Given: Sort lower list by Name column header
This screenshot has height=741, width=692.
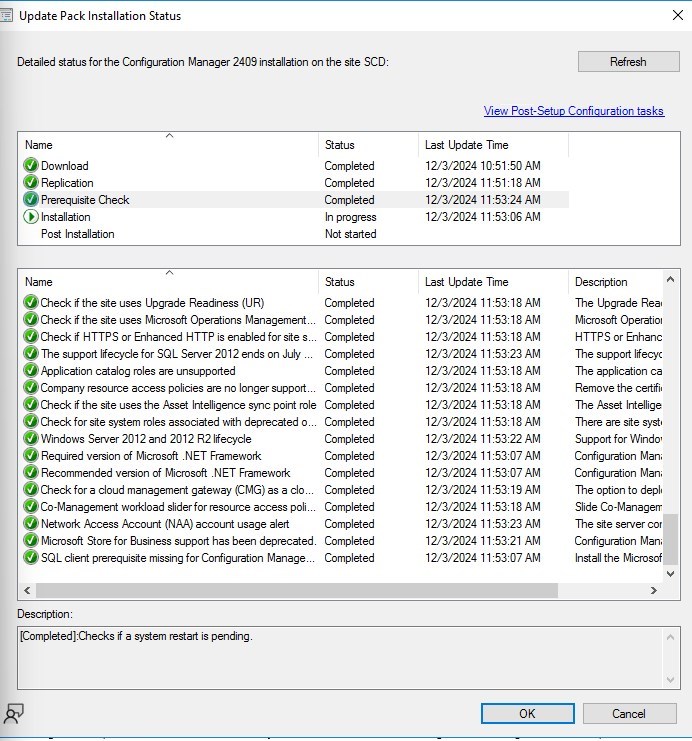Looking at the screenshot, I should [x=169, y=282].
